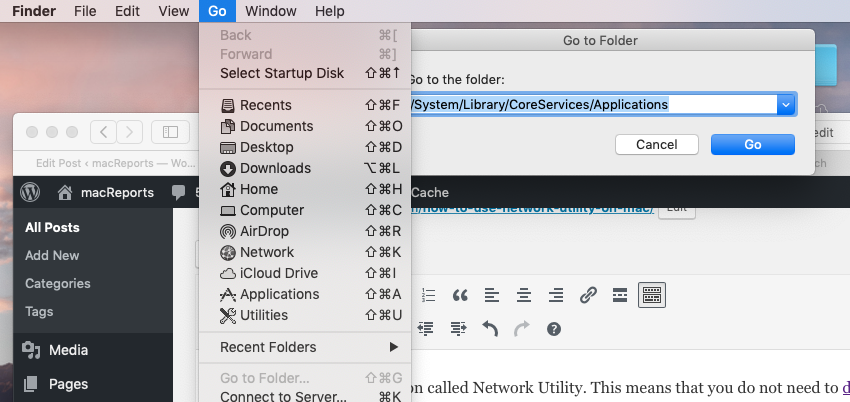This screenshot has height=402, width=850.
Task: Choose Applications in the Go menu
Action: (x=305, y=294)
